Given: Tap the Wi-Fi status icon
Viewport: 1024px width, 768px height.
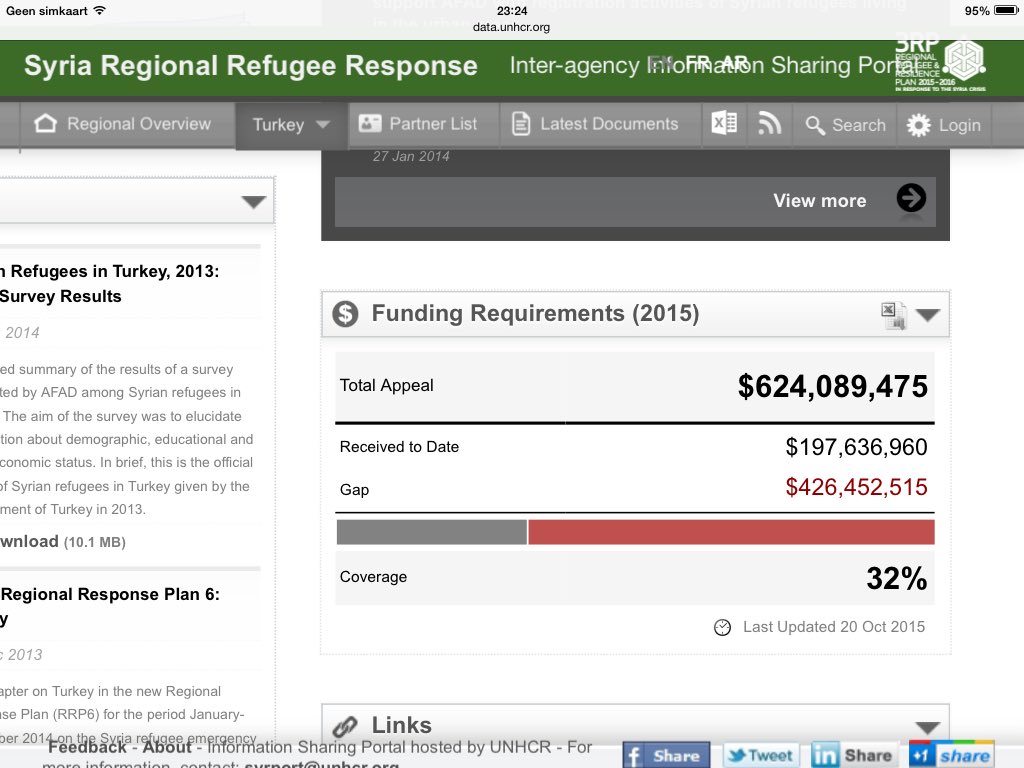Looking at the screenshot, I should pos(99,10).
